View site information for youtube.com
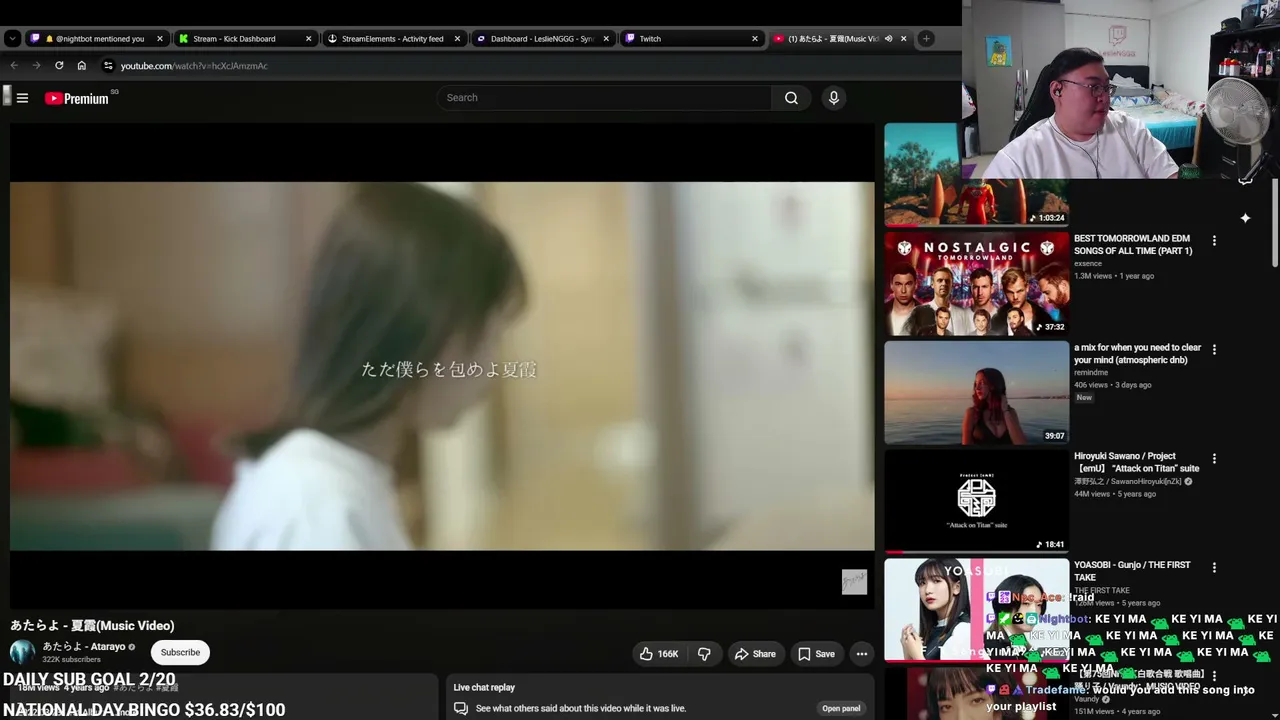Screen dimensions: 1280x720 click(108, 66)
